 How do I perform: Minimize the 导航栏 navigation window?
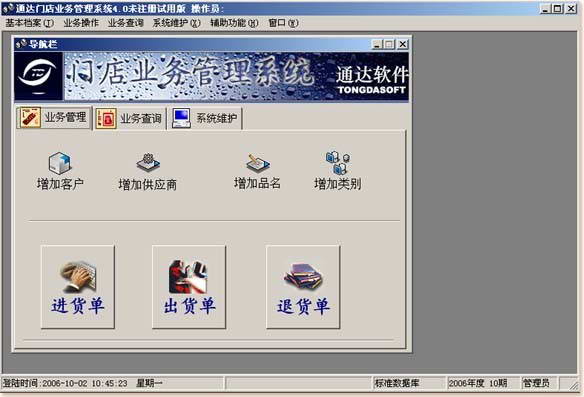click(x=377, y=44)
